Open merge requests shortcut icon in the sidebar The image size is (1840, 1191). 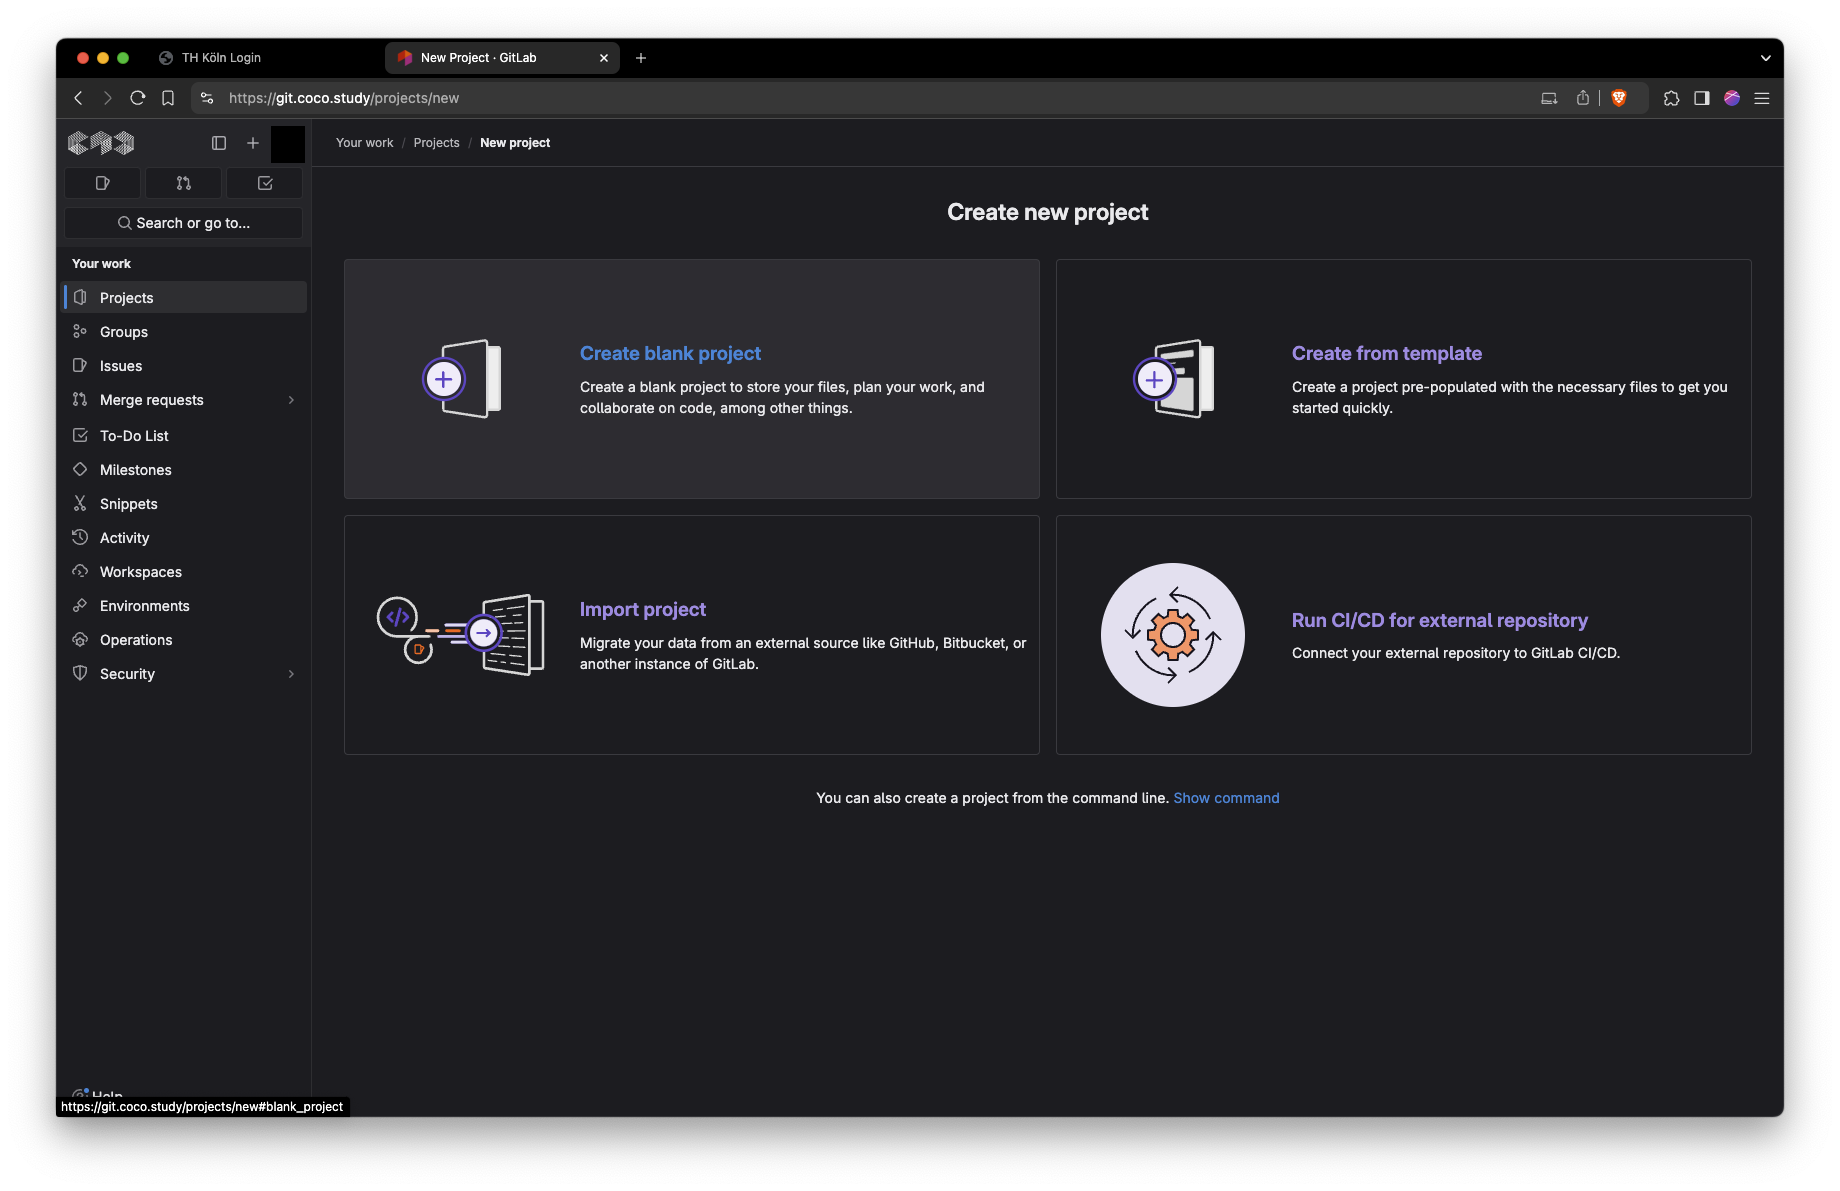[x=184, y=183]
